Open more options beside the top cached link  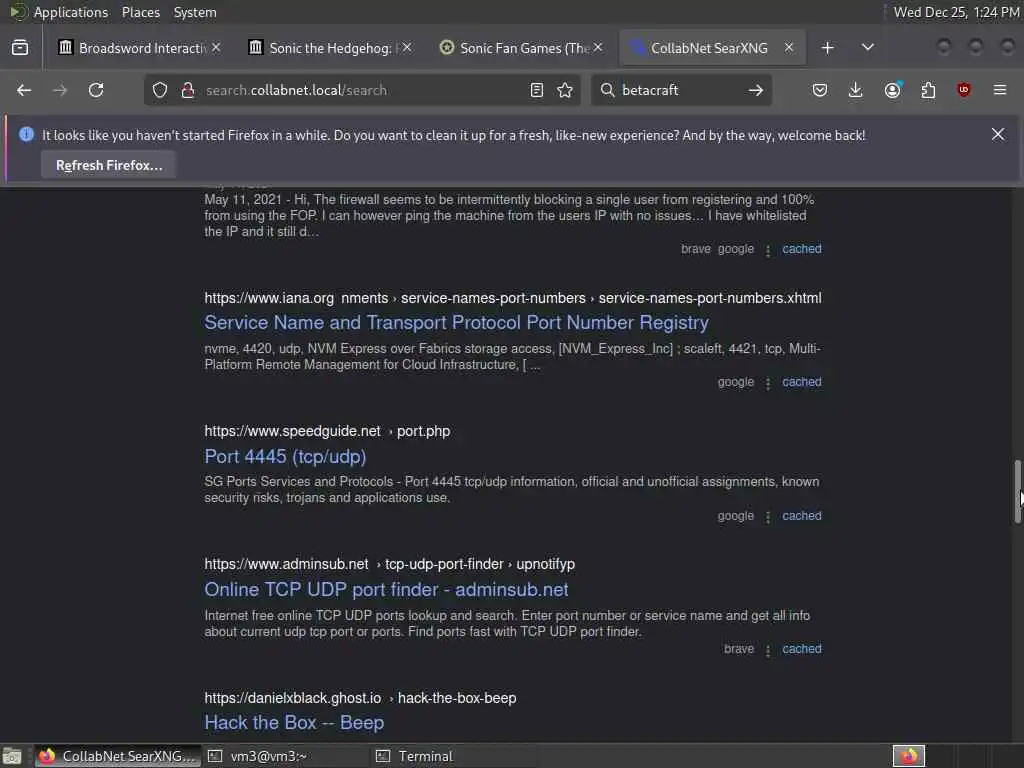(x=768, y=249)
